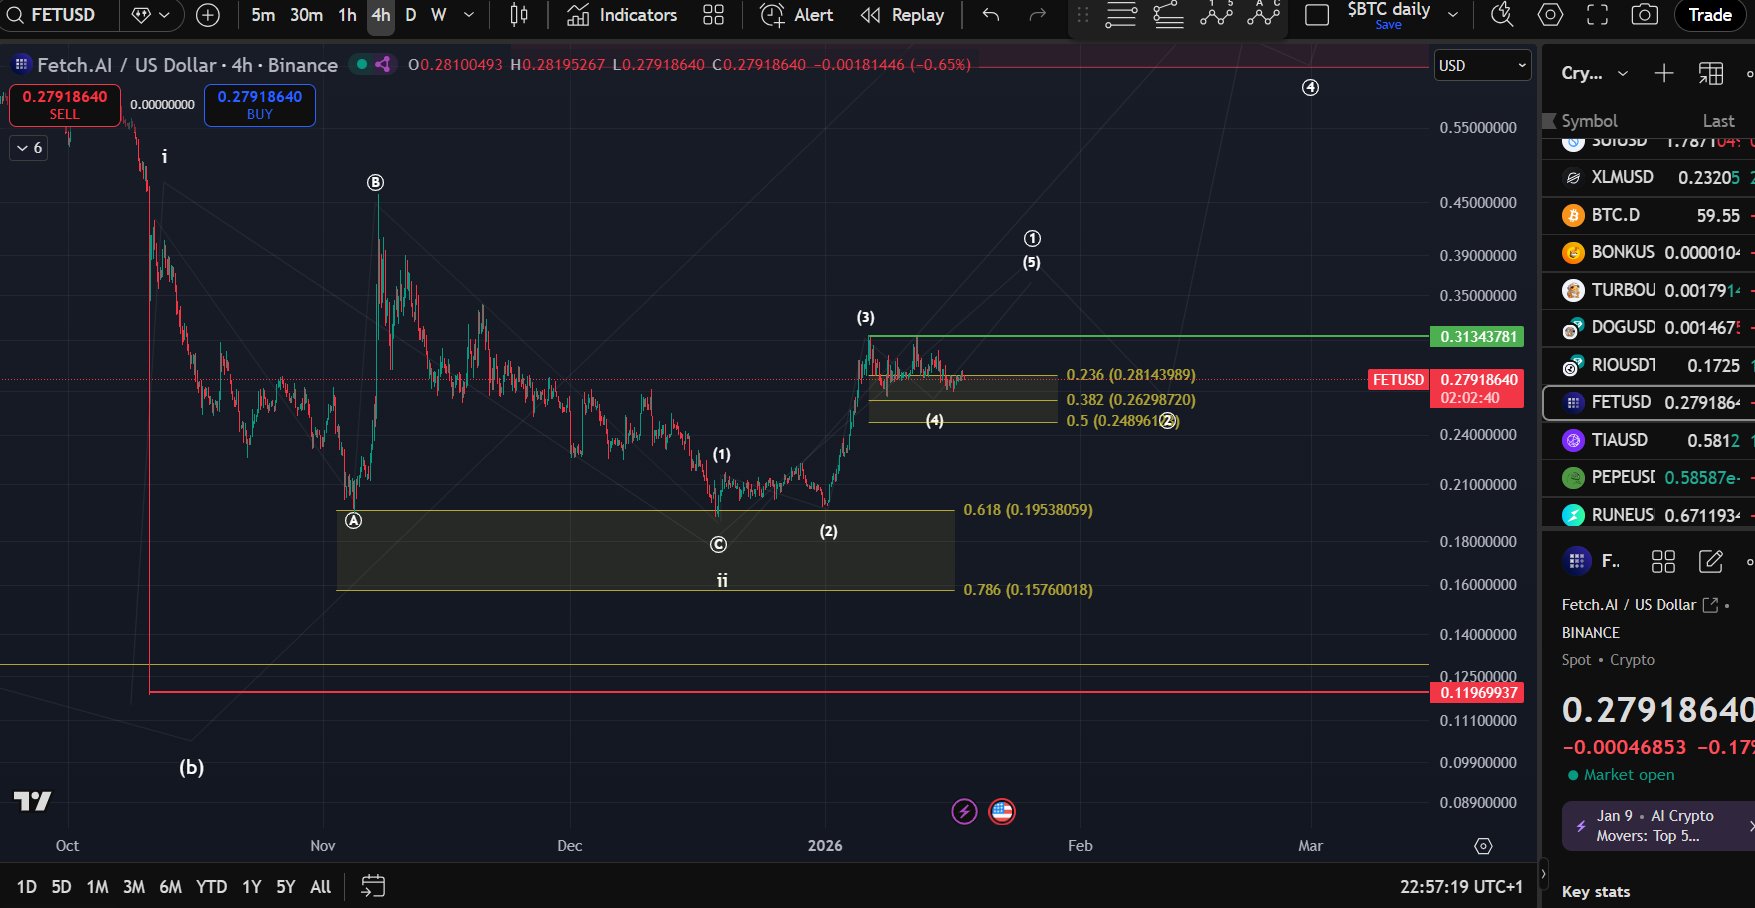Image resolution: width=1755 pixels, height=908 pixels.
Task: Undo the last chart action
Action: [x=990, y=15]
